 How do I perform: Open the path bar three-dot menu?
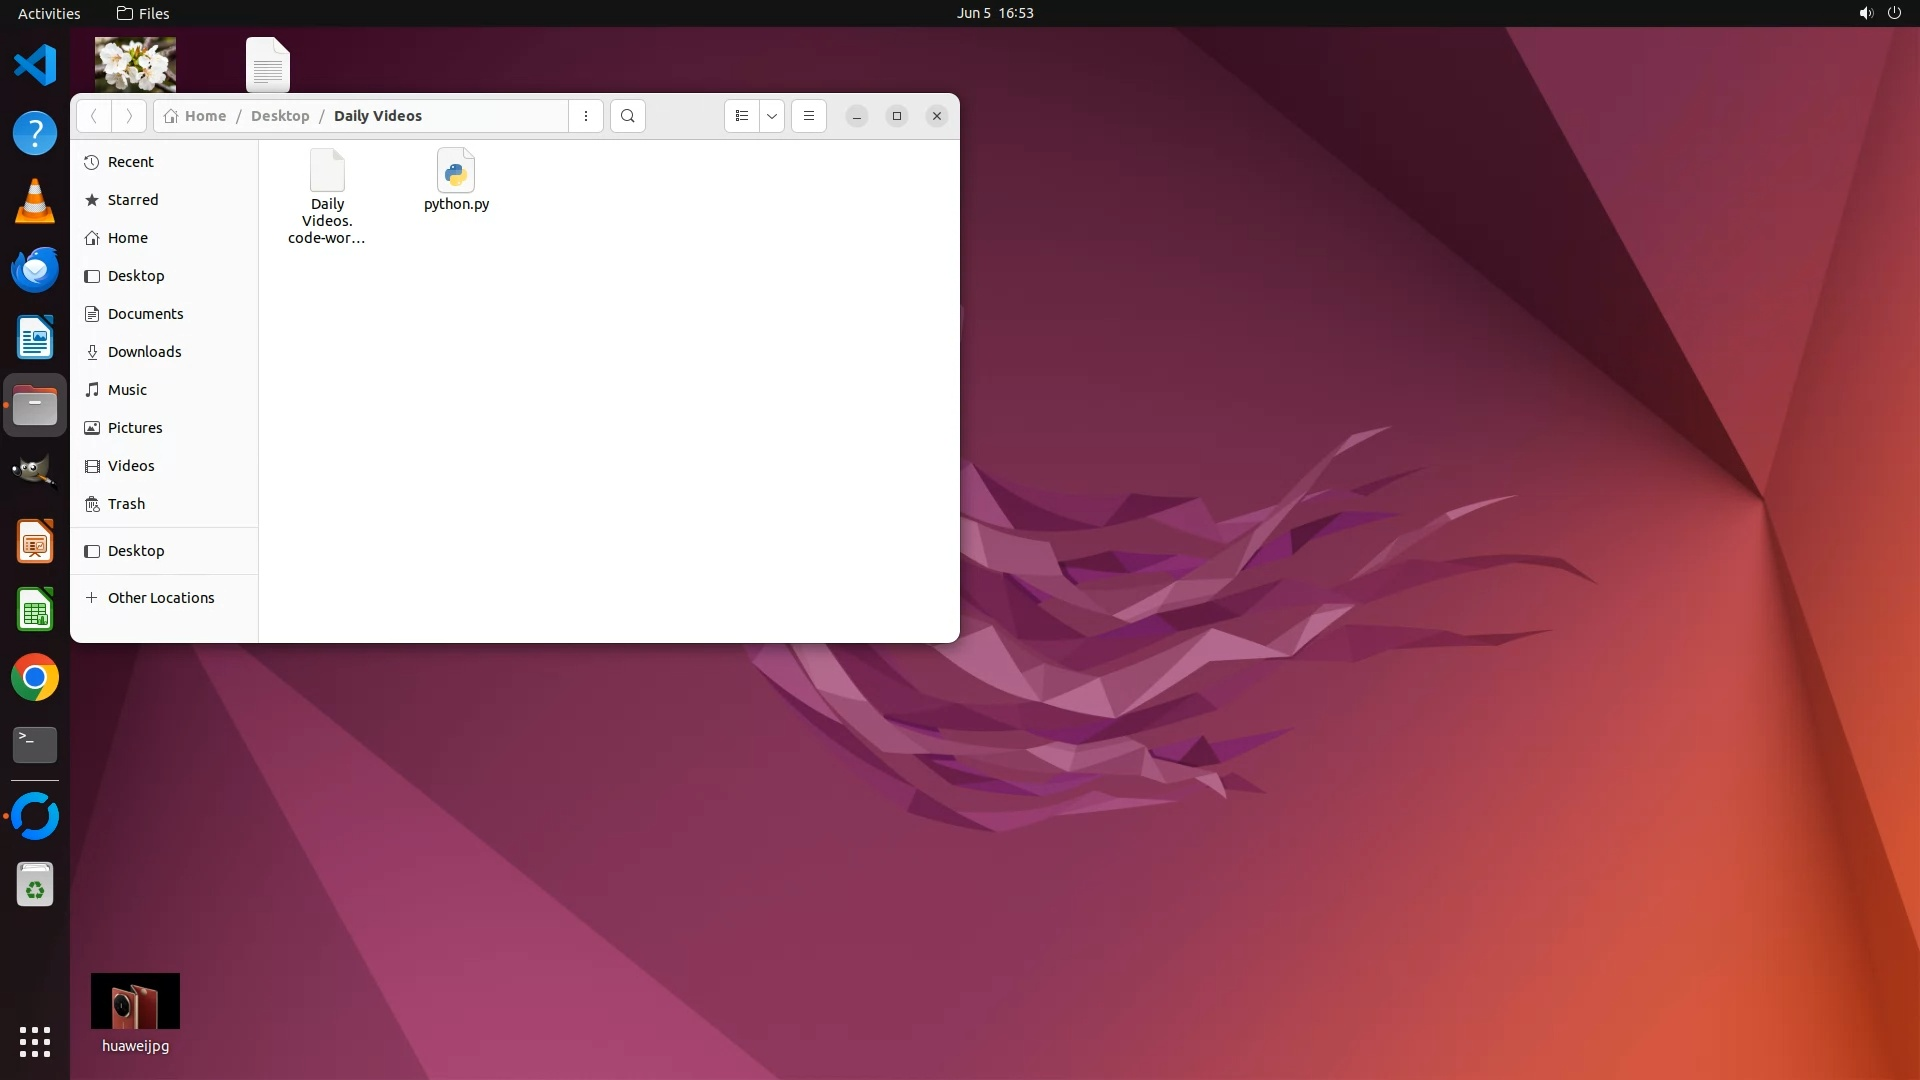[x=586, y=116]
